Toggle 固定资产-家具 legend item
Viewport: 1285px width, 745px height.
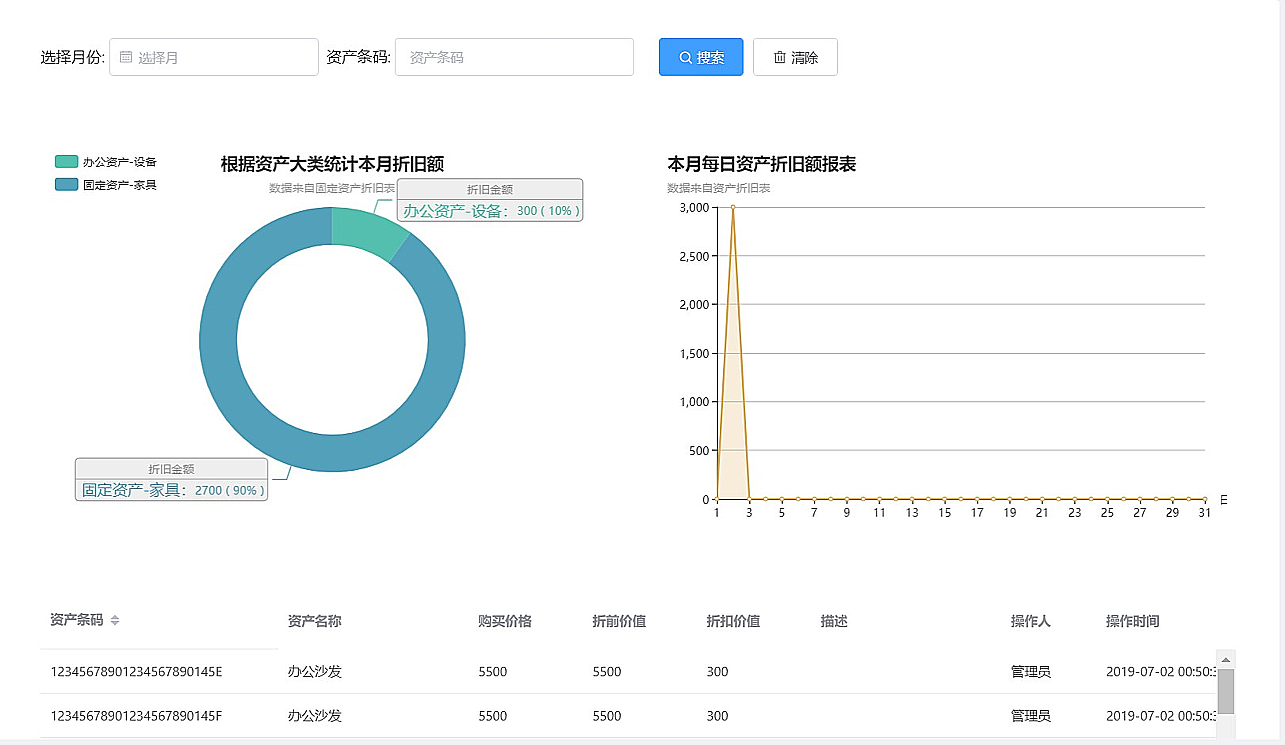pos(106,185)
